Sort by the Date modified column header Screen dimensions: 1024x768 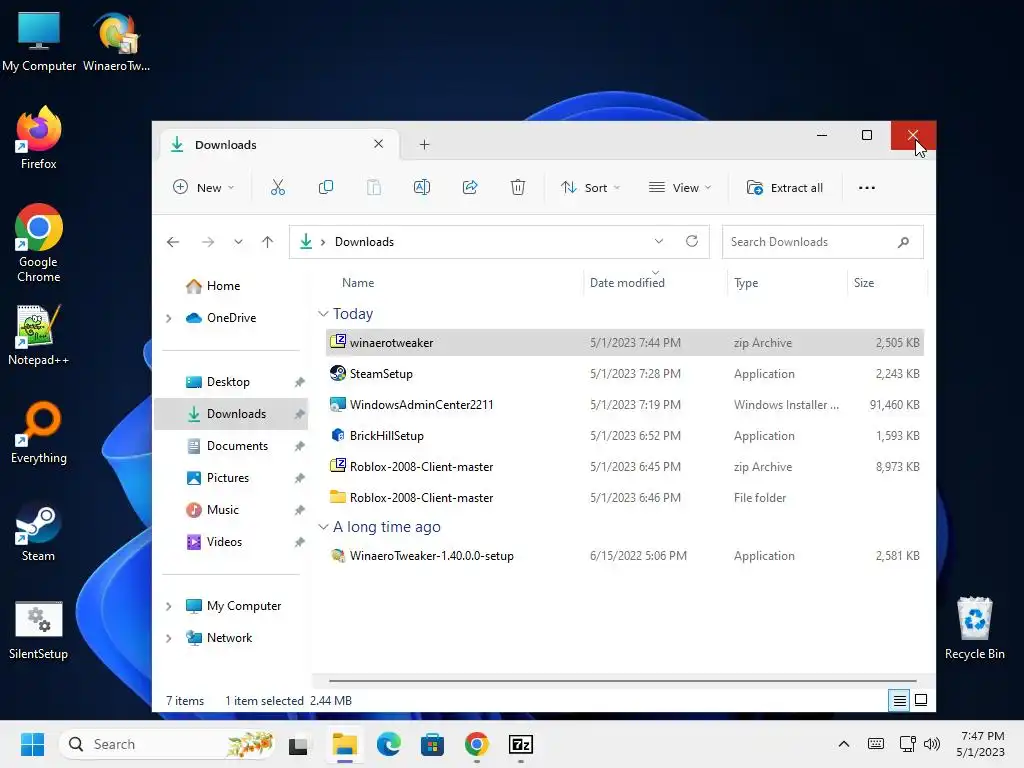pos(627,283)
